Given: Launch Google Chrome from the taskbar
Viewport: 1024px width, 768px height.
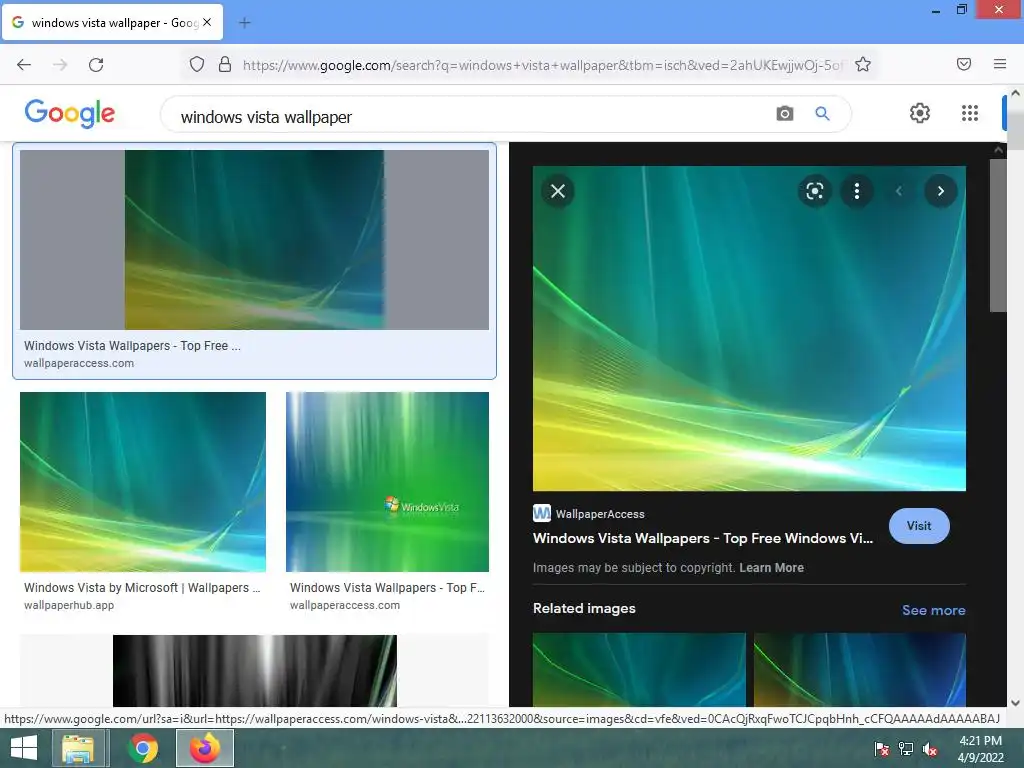Looking at the screenshot, I should click(x=143, y=748).
